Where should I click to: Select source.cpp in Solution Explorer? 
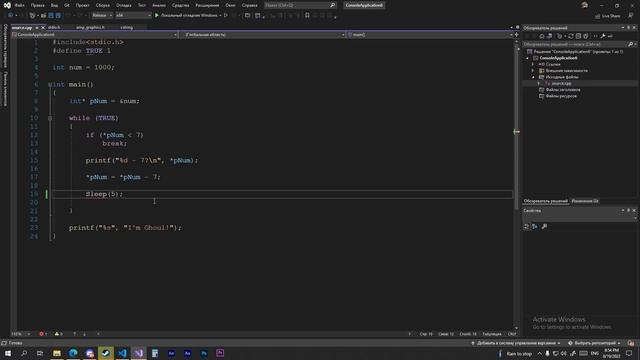561,83
